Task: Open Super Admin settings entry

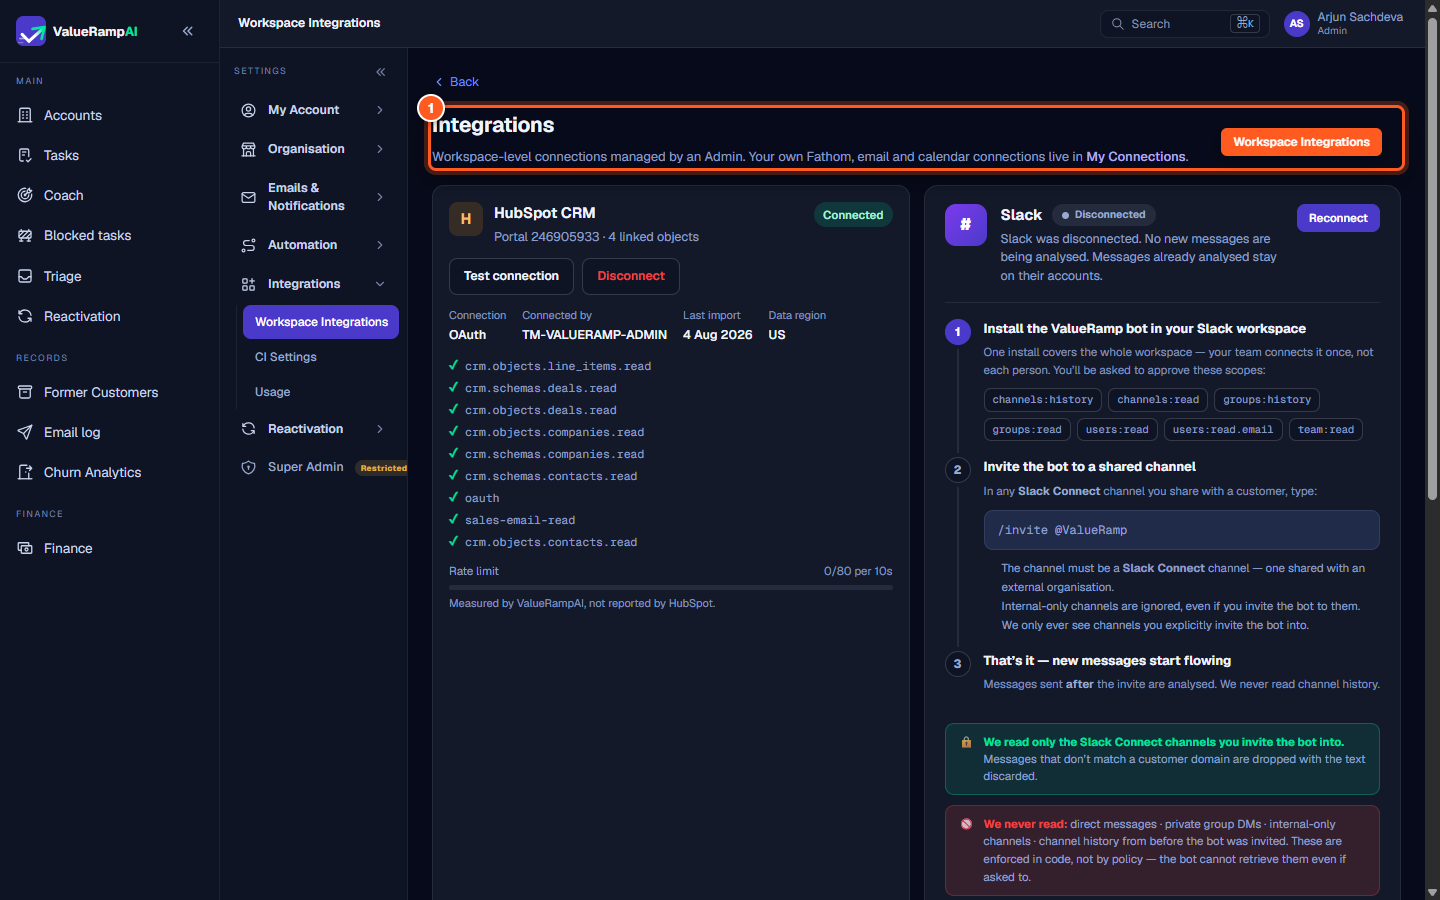Action: pos(306,467)
